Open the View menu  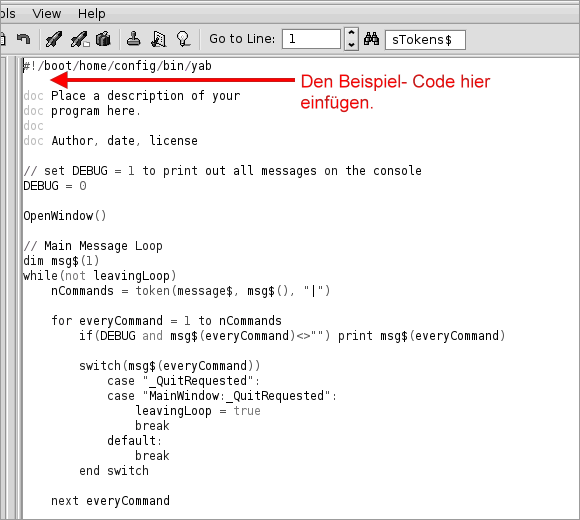click(x=47, y=14)
